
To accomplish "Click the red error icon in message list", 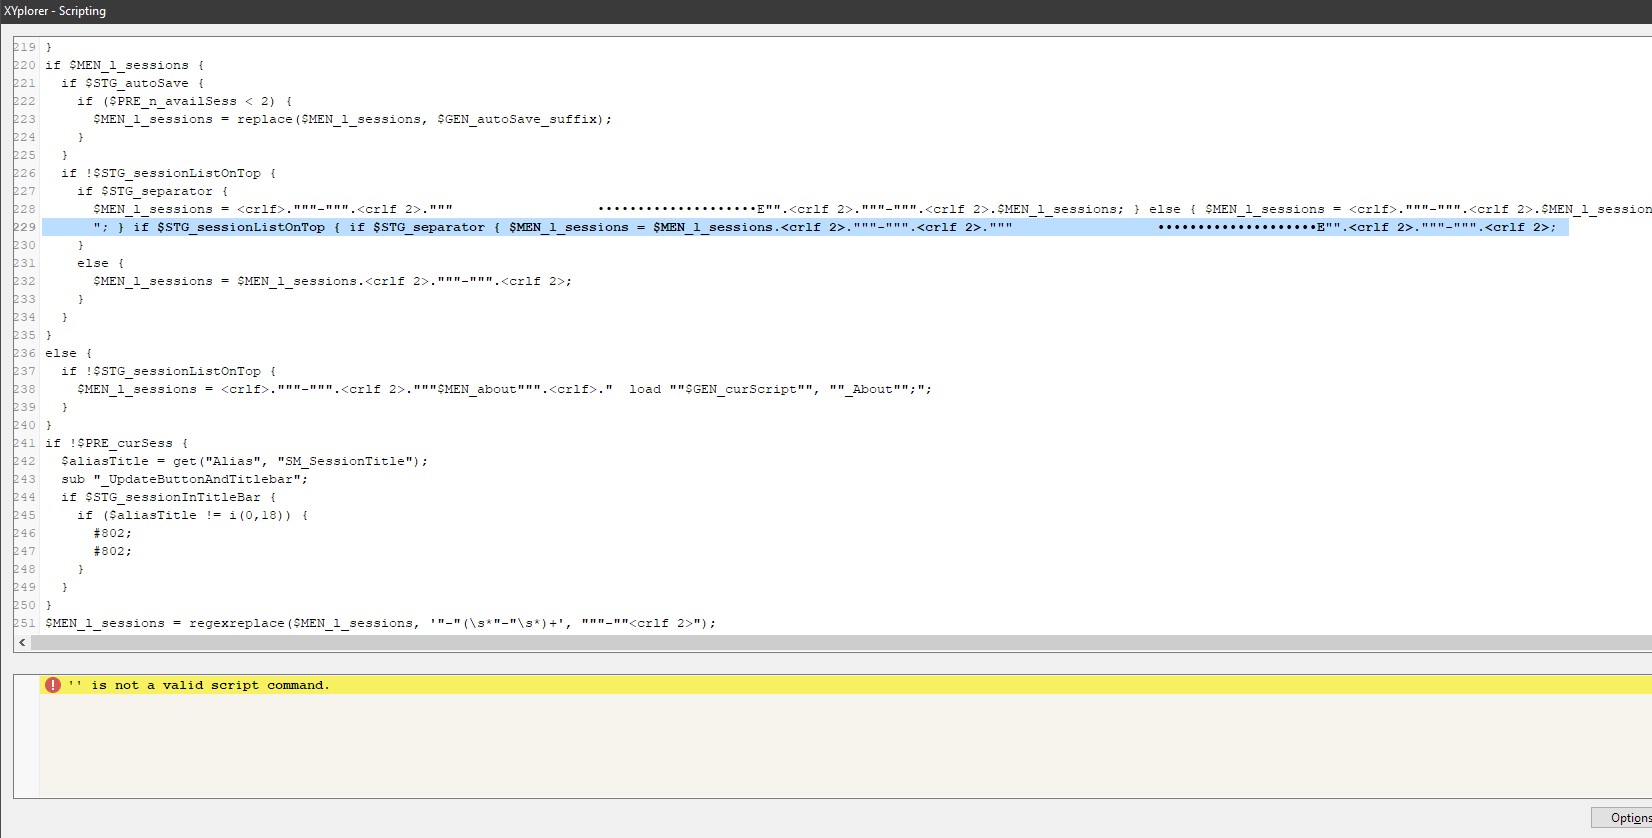I will click(x=53, y=685).
